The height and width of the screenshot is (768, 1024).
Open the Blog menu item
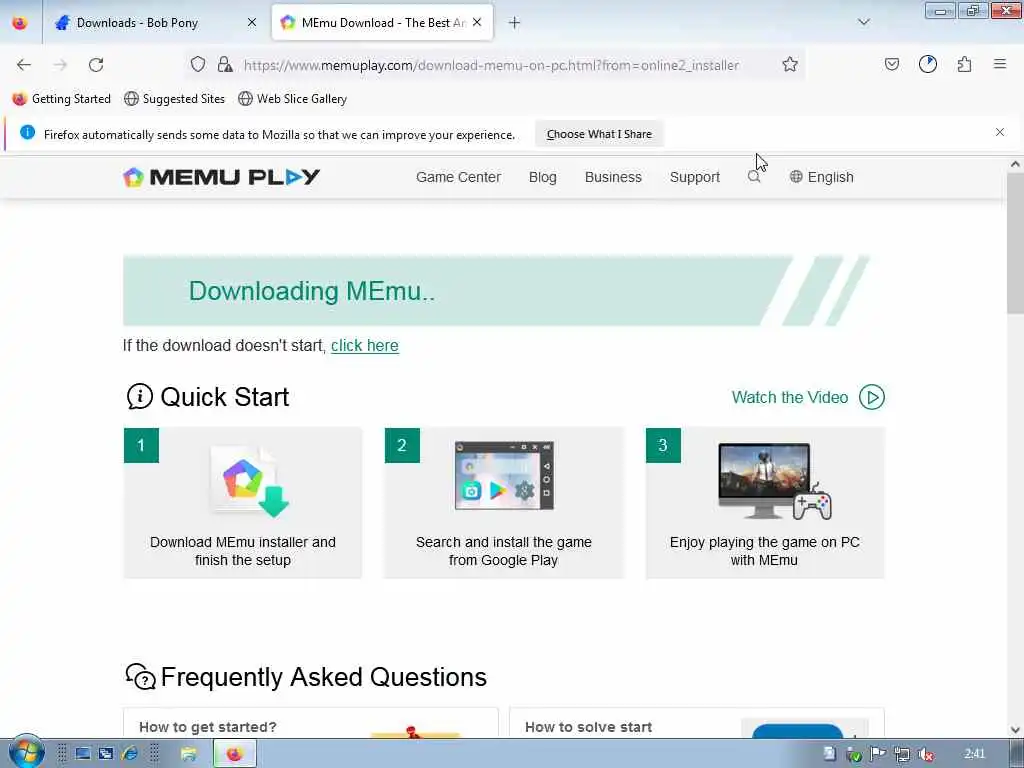pos(542,177)
